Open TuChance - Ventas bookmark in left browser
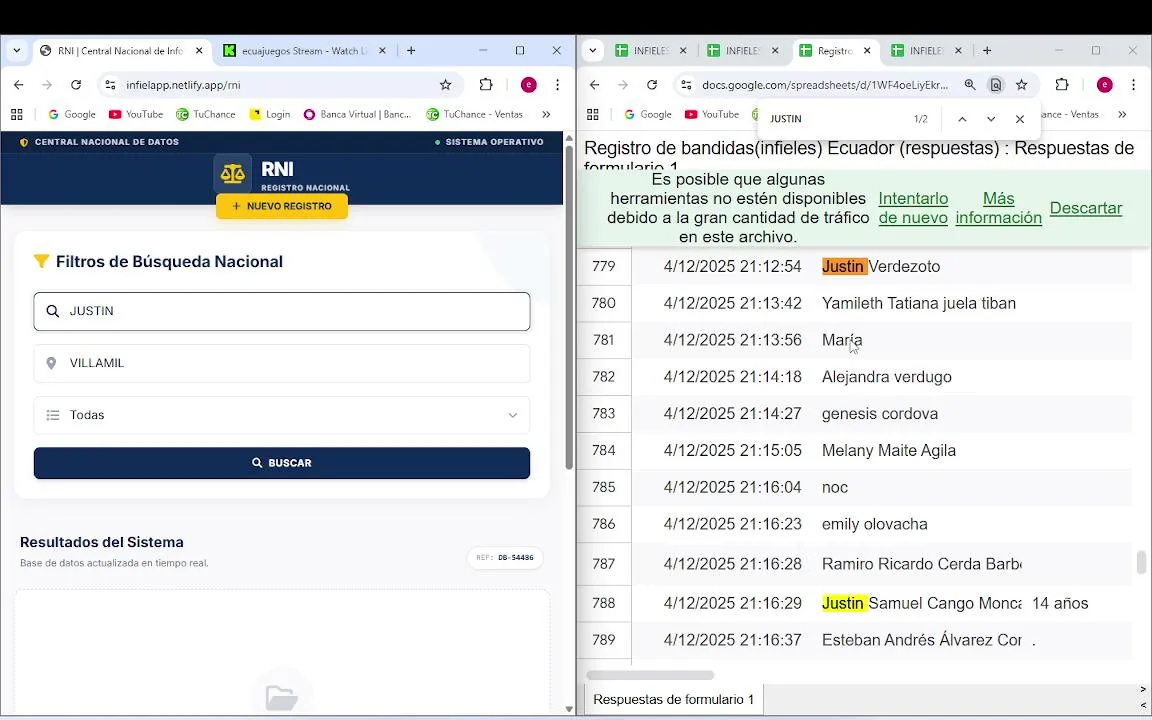Viewport: 1152px width, 720px height. pyautogui.click(x=475, y=115)
